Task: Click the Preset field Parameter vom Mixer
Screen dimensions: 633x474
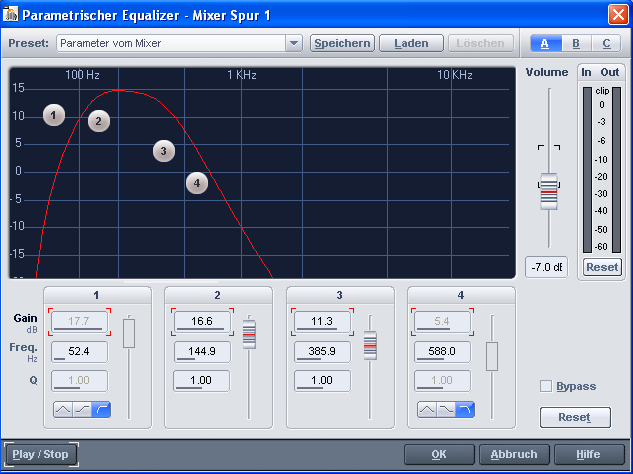Action: click(x=171, y=43)
